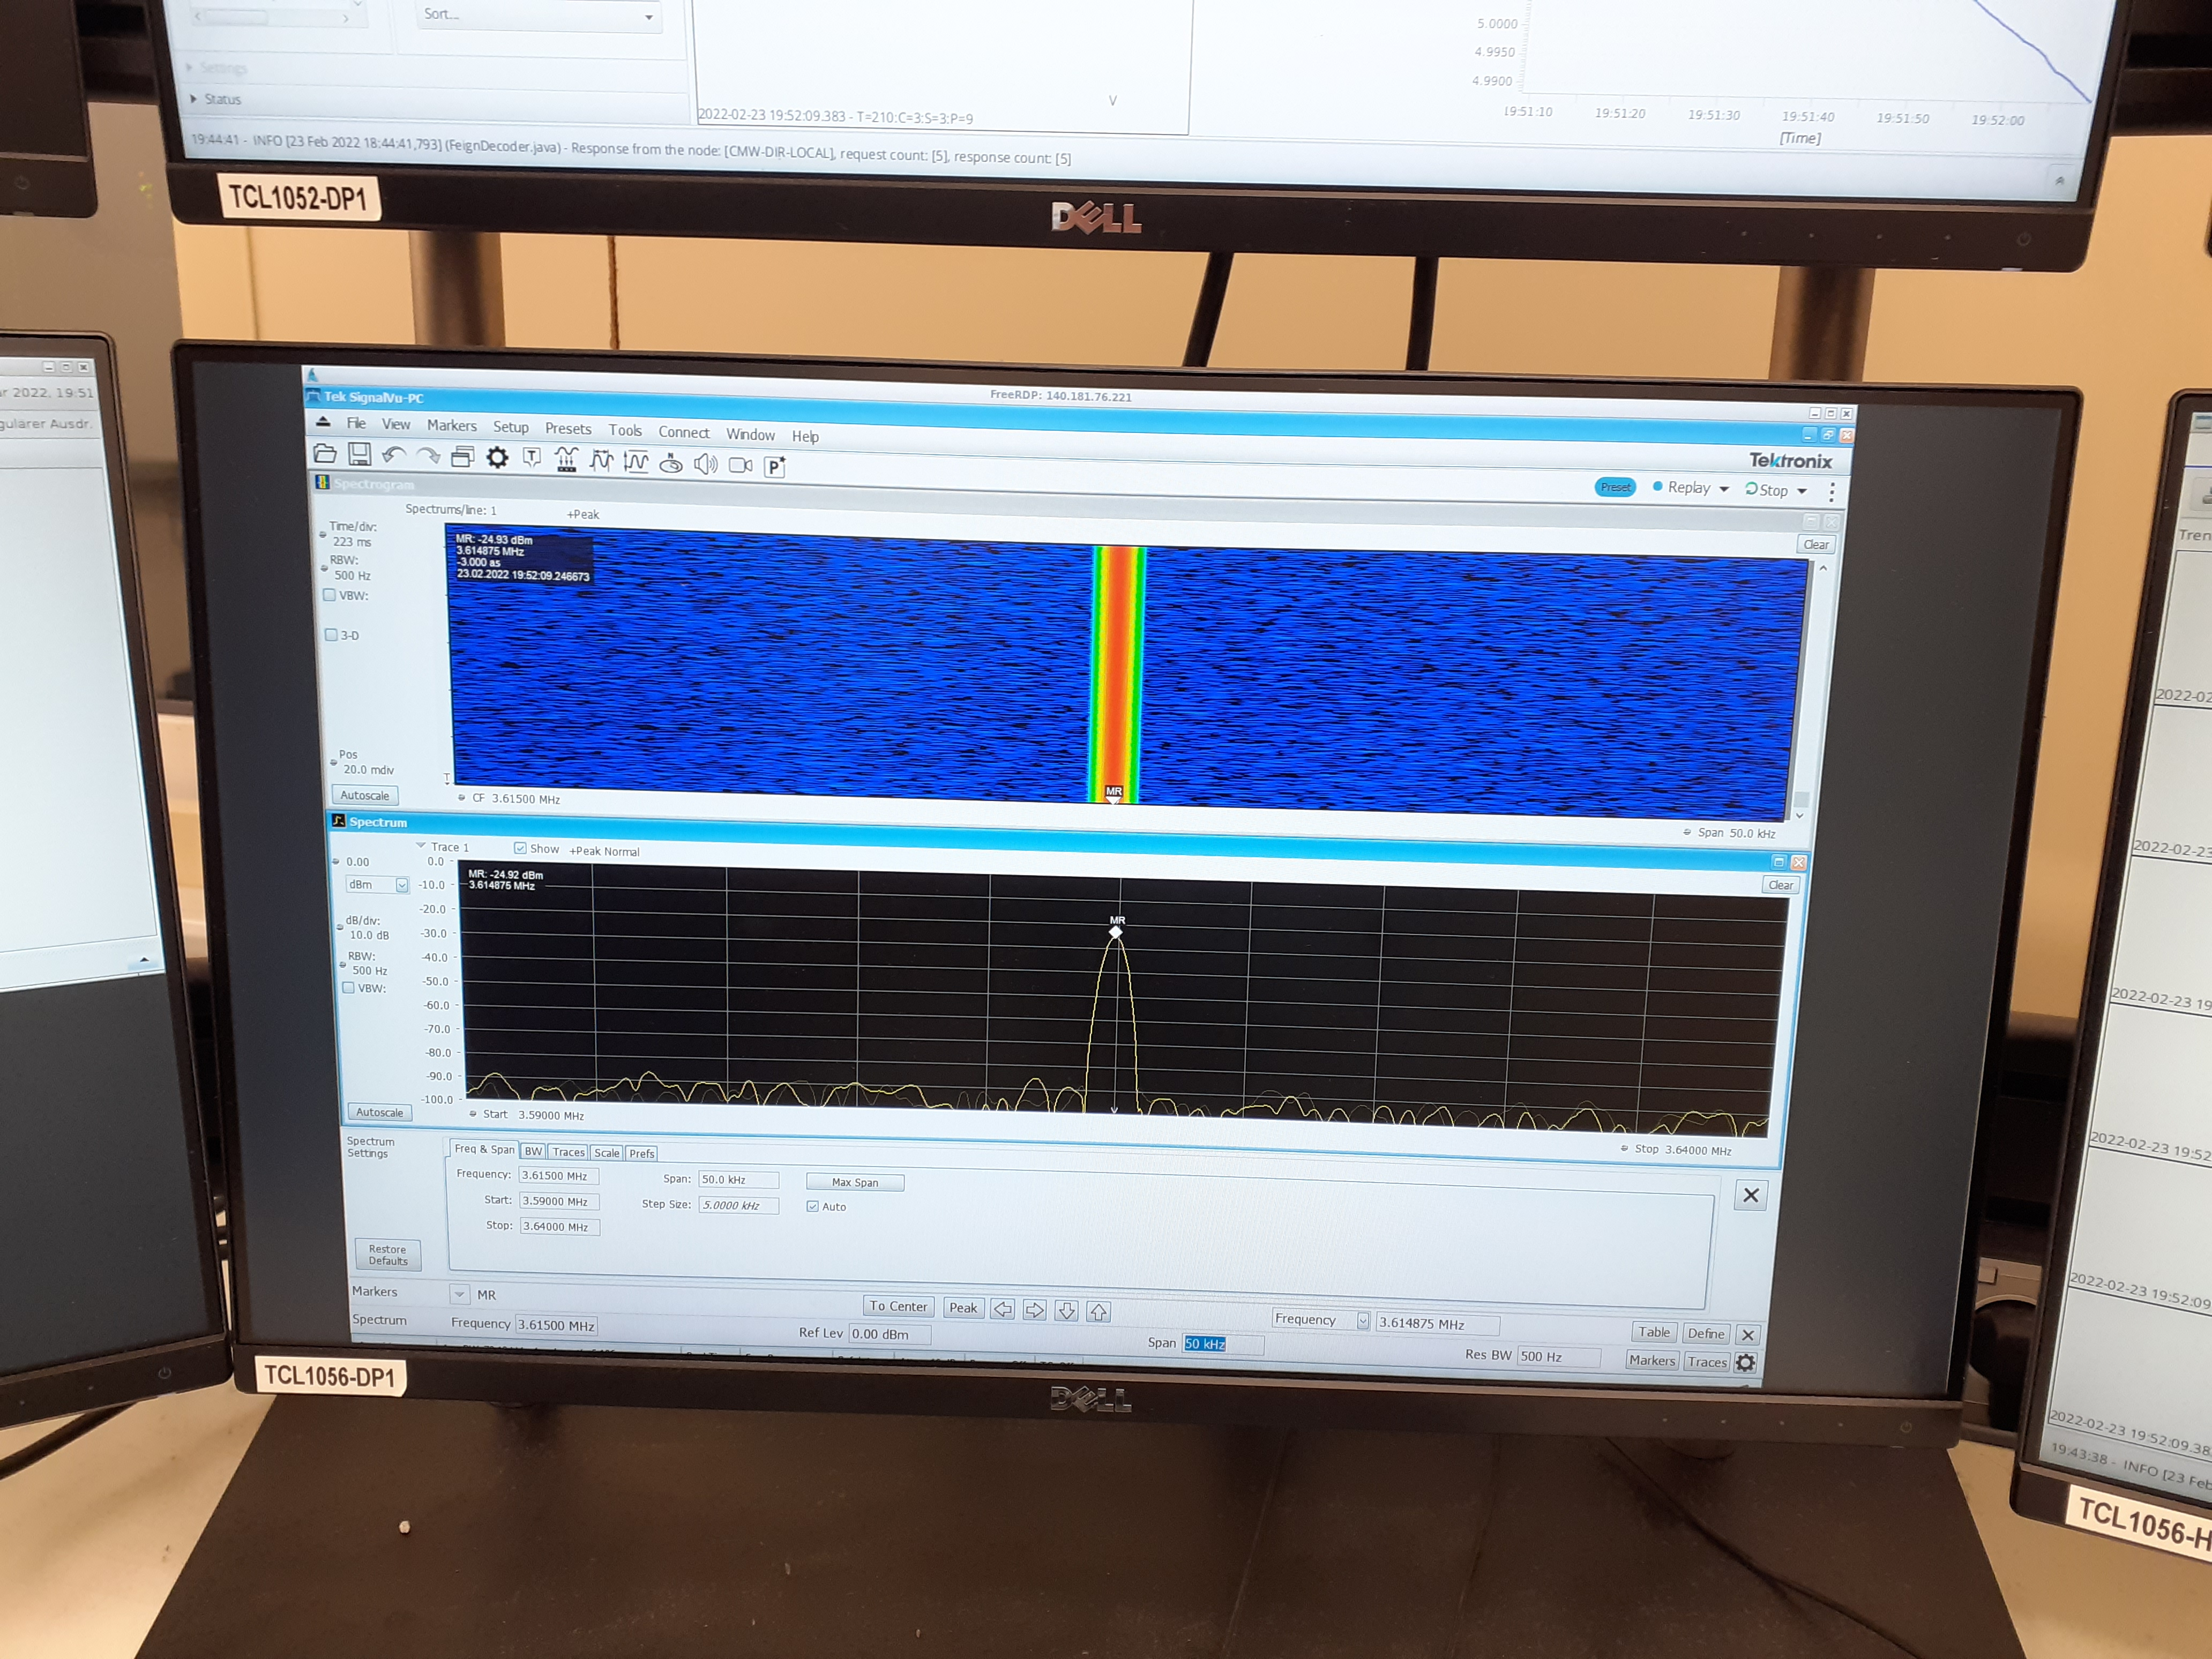Click the open file folder icon
The image size is (2212, 1659).
tap(325, 453)
